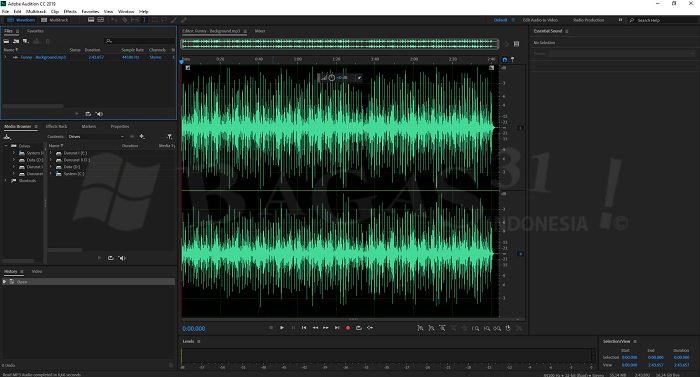Click the current time display 0:00.000
The height and width of the screenshot is (377, 700).
(x=194, y=329)
